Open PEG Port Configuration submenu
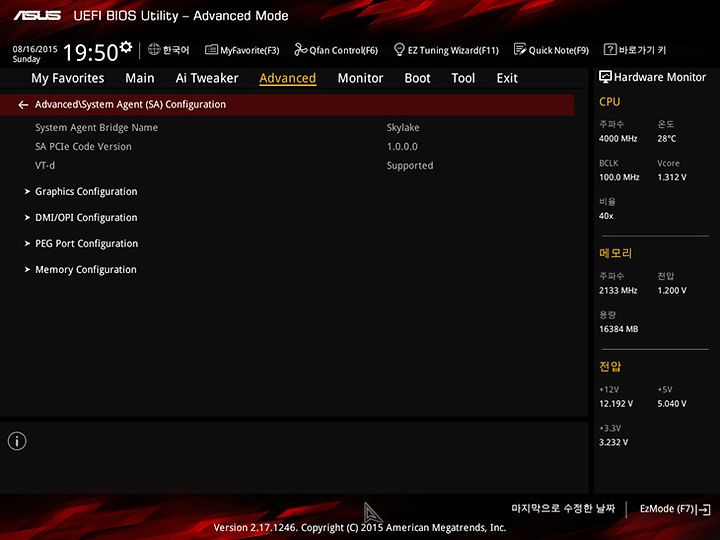This screenshot has height=540, width=720. tap(86, 243)
